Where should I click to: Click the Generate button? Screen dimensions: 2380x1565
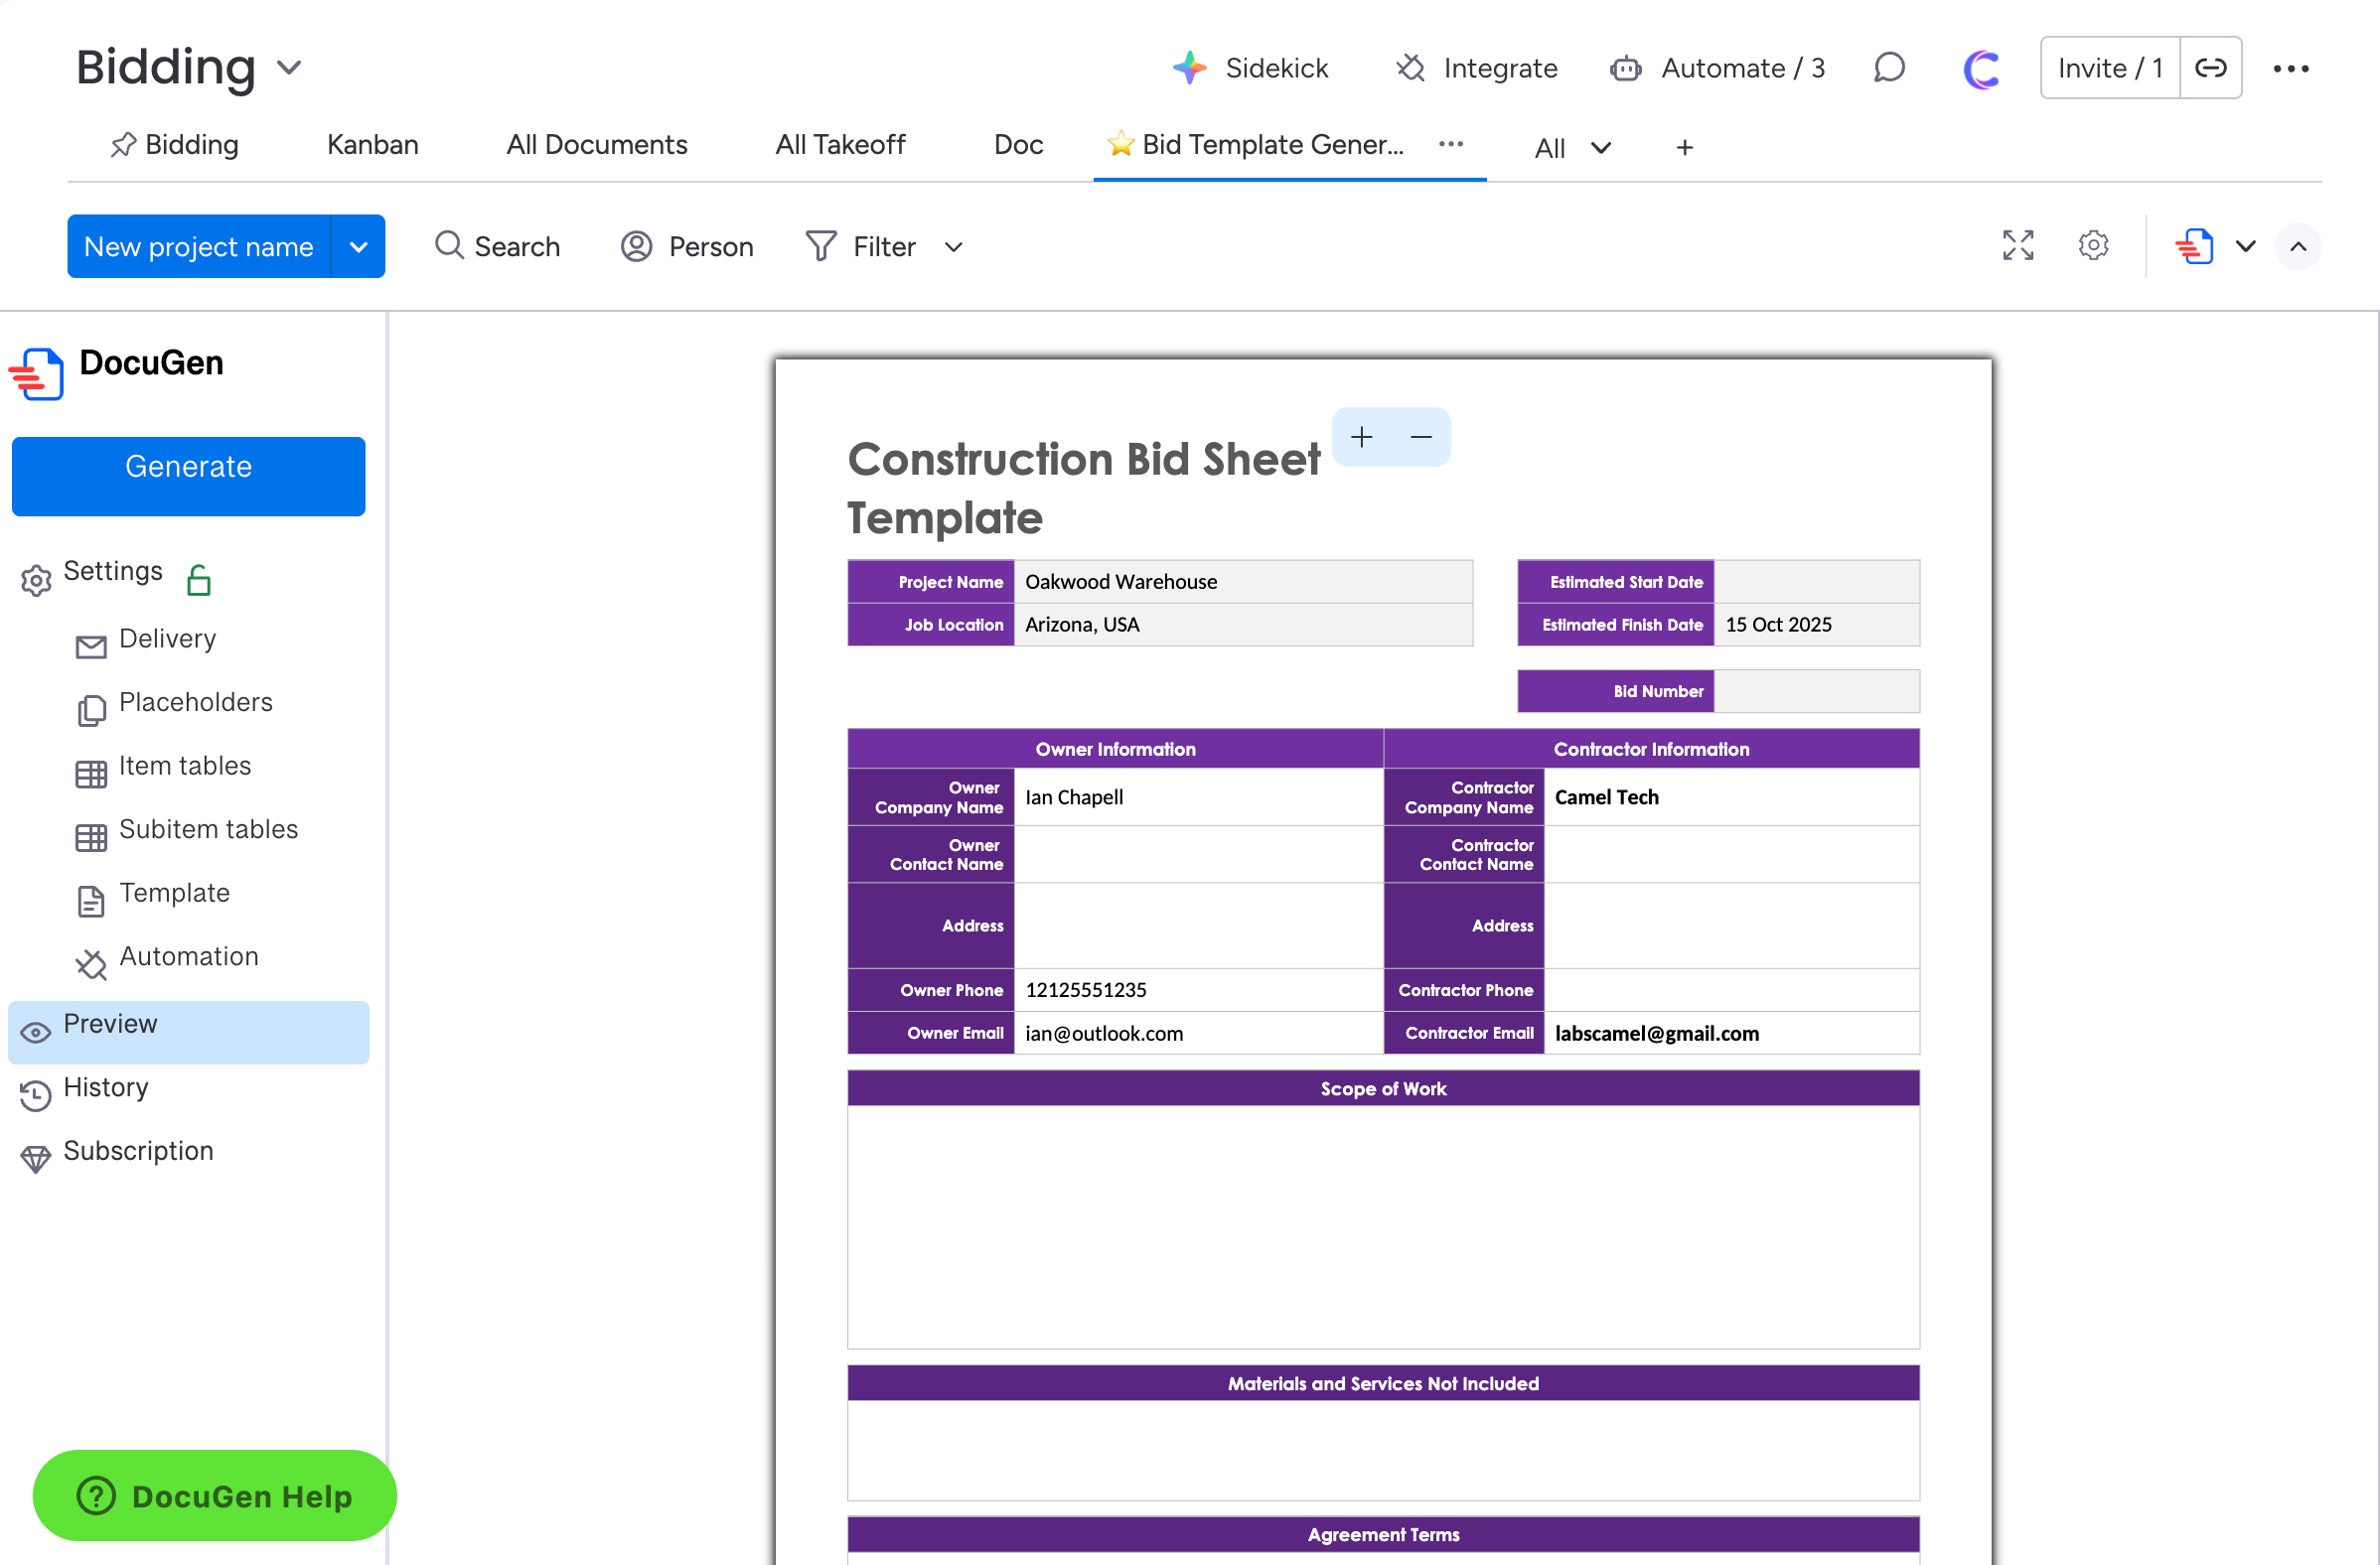[188, 476]
